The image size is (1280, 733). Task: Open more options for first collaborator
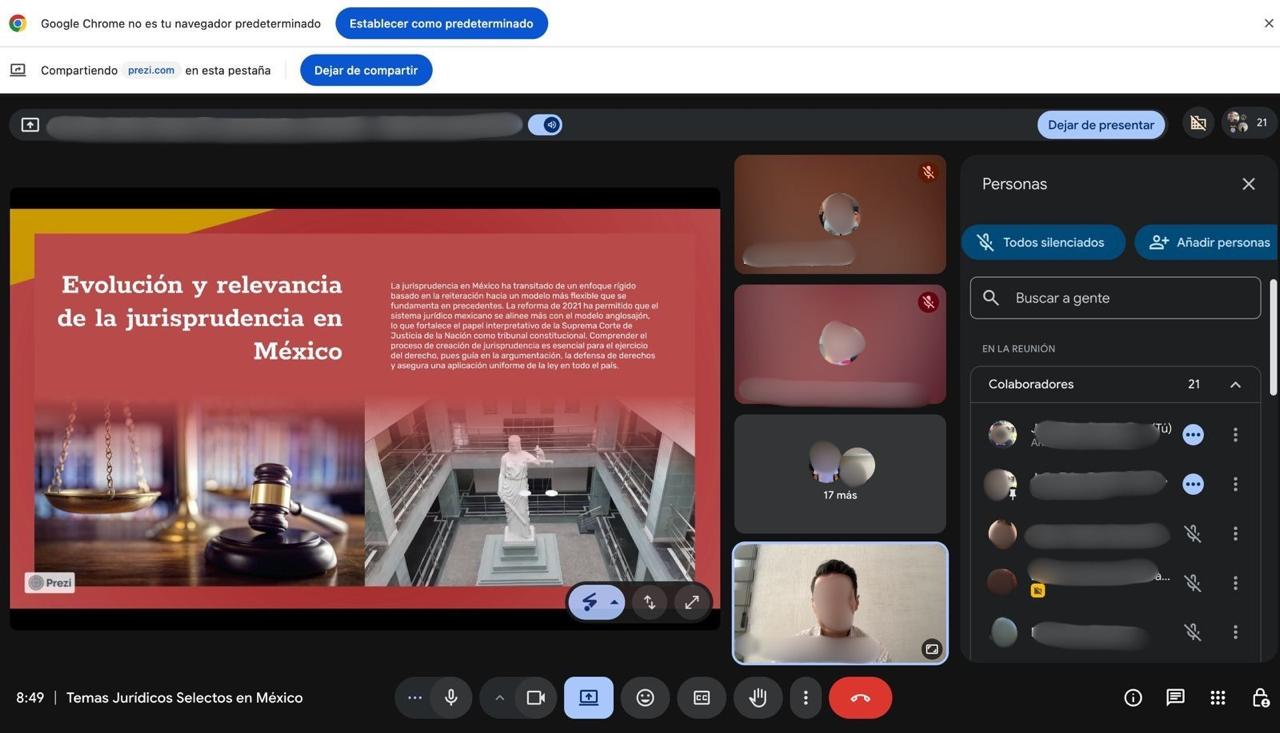click(x=1235, y=434)
